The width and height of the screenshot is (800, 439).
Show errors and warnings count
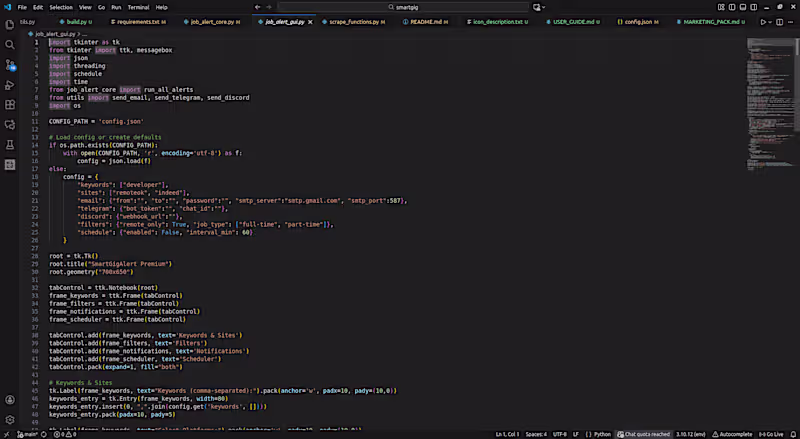[65, 434]
